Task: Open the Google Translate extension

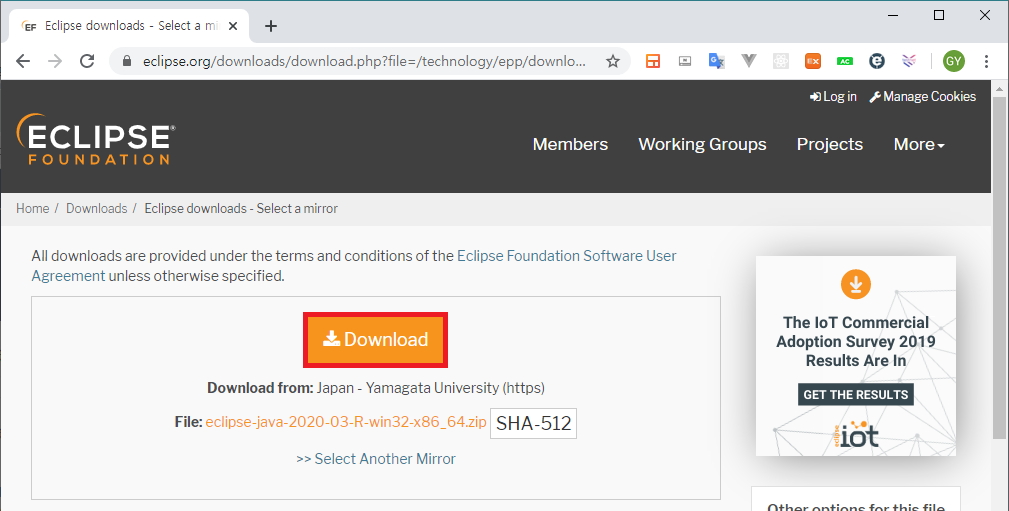Action: (x=716, y=61)
